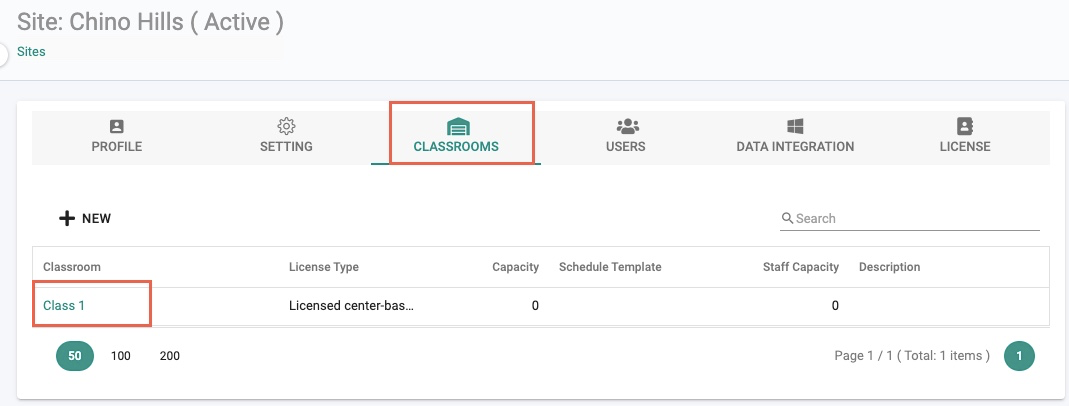1069x406 pixels.
Task: Open the Class 1 classroom link
Action: coord(64,306)
